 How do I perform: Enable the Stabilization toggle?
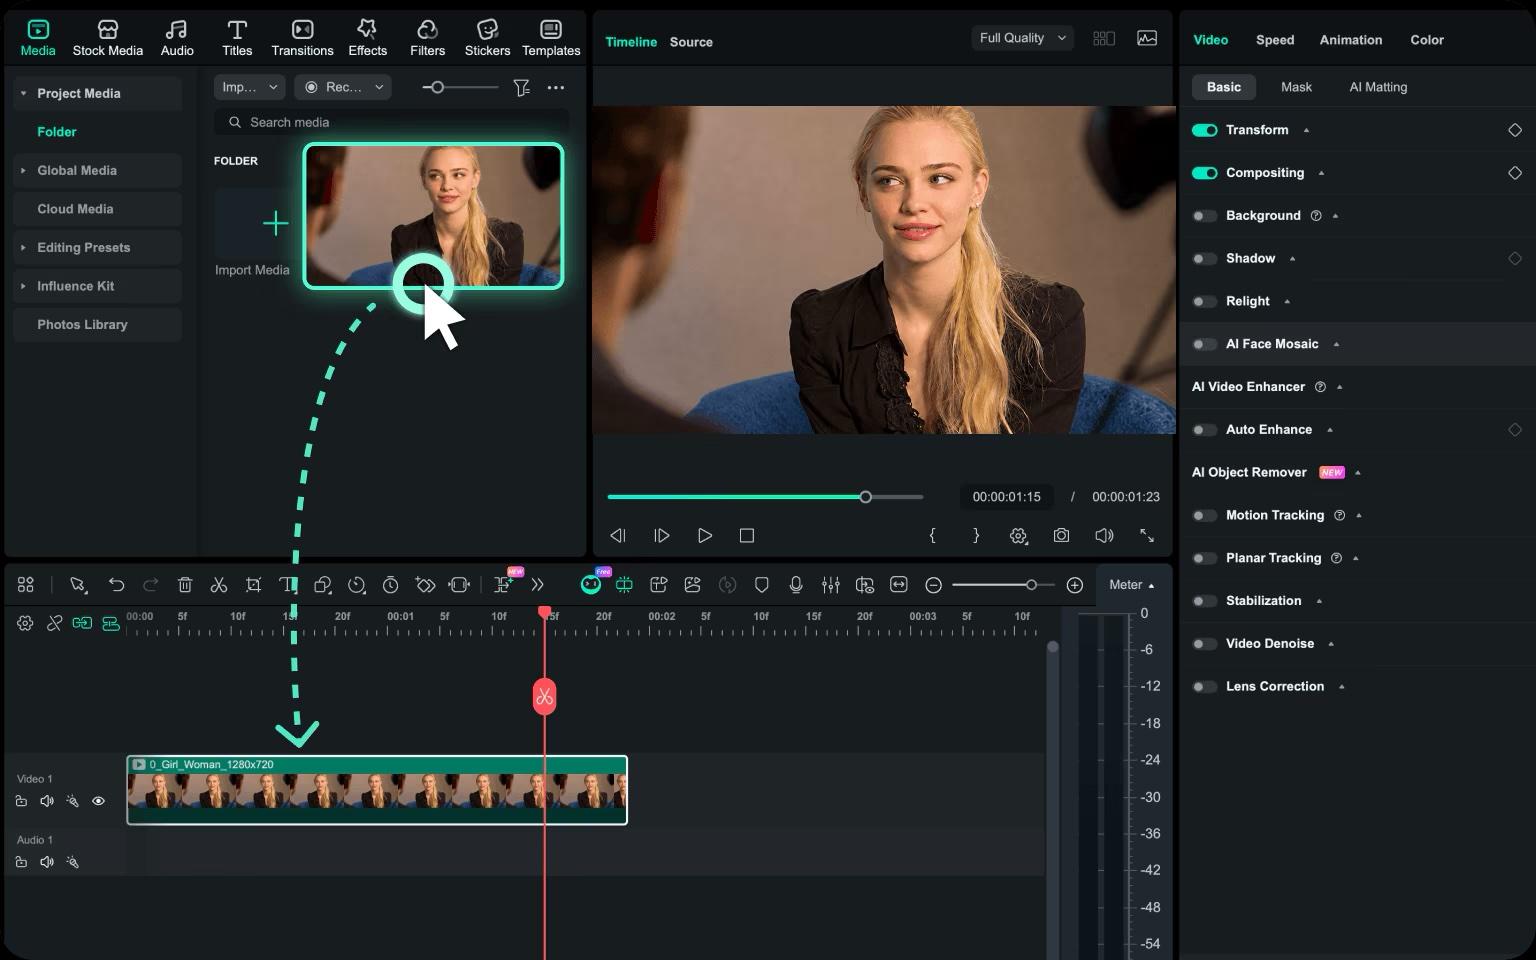1205,601
